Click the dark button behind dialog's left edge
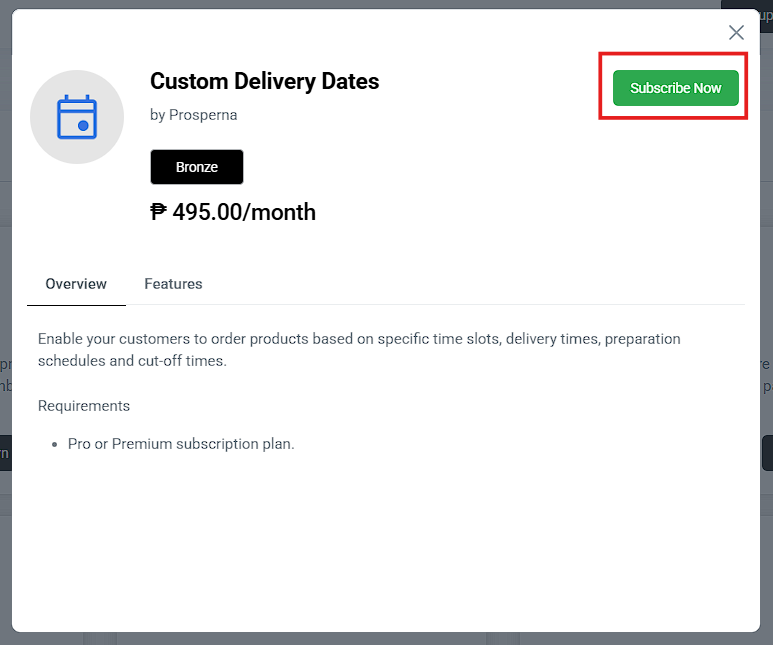Screen dimensions: 773x645 (x=5, y=452)
